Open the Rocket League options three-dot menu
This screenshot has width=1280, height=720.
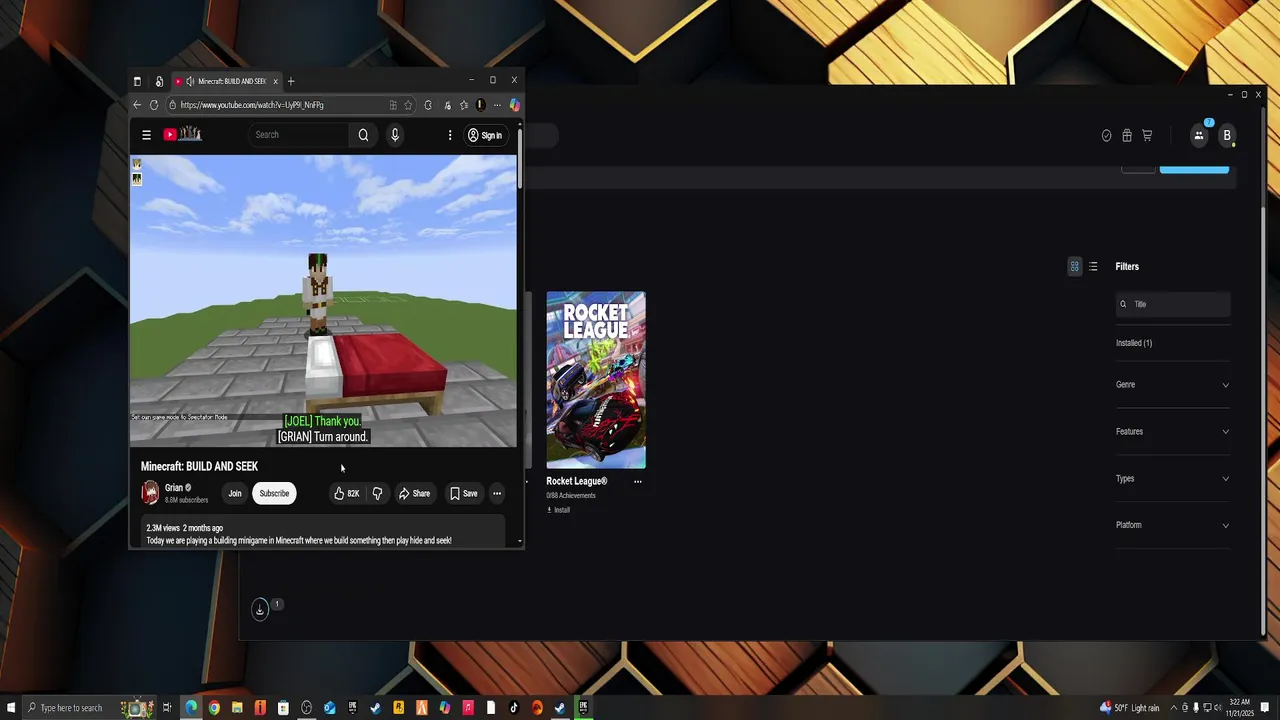coord(638,481)
